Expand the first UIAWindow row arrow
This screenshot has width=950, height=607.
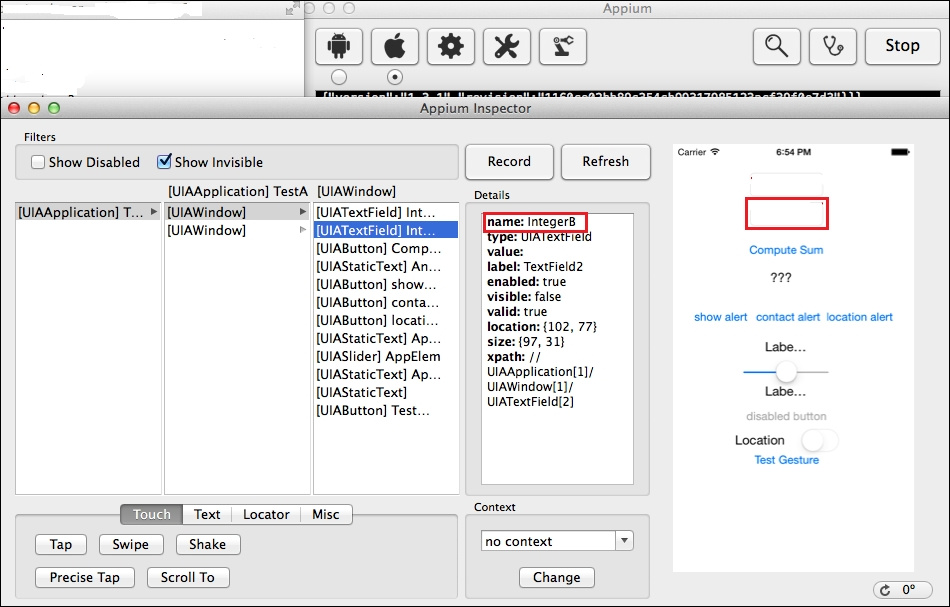coord(303,212)
